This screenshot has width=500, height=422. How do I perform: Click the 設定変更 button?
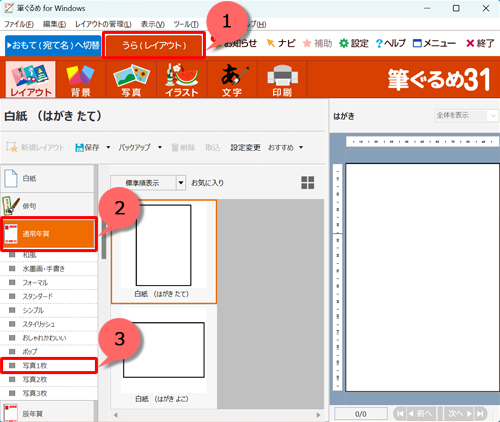[x=245, y=147]
